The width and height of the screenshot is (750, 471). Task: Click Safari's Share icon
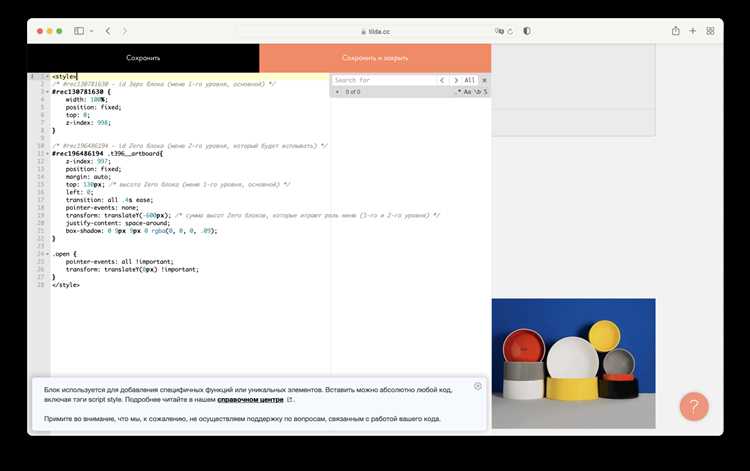tap(675, 31)
